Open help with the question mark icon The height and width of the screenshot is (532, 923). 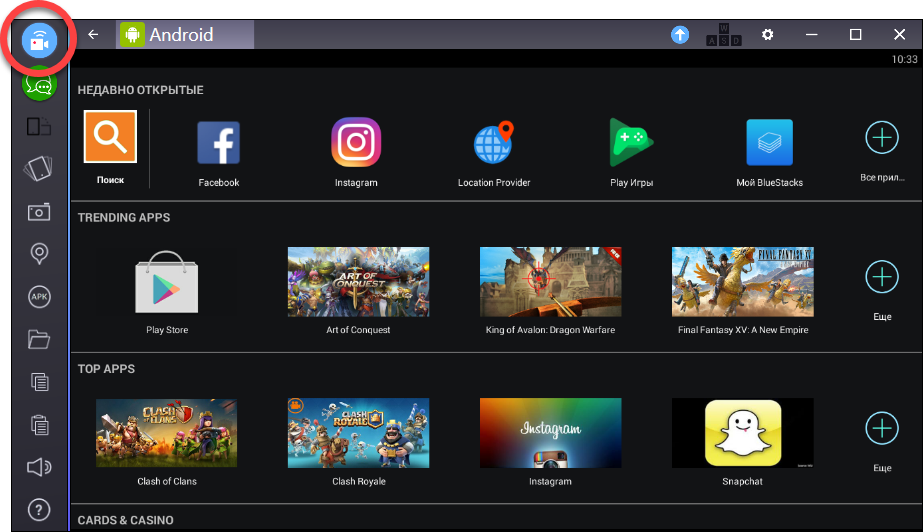pyautogui.click(x=39, y=510)
